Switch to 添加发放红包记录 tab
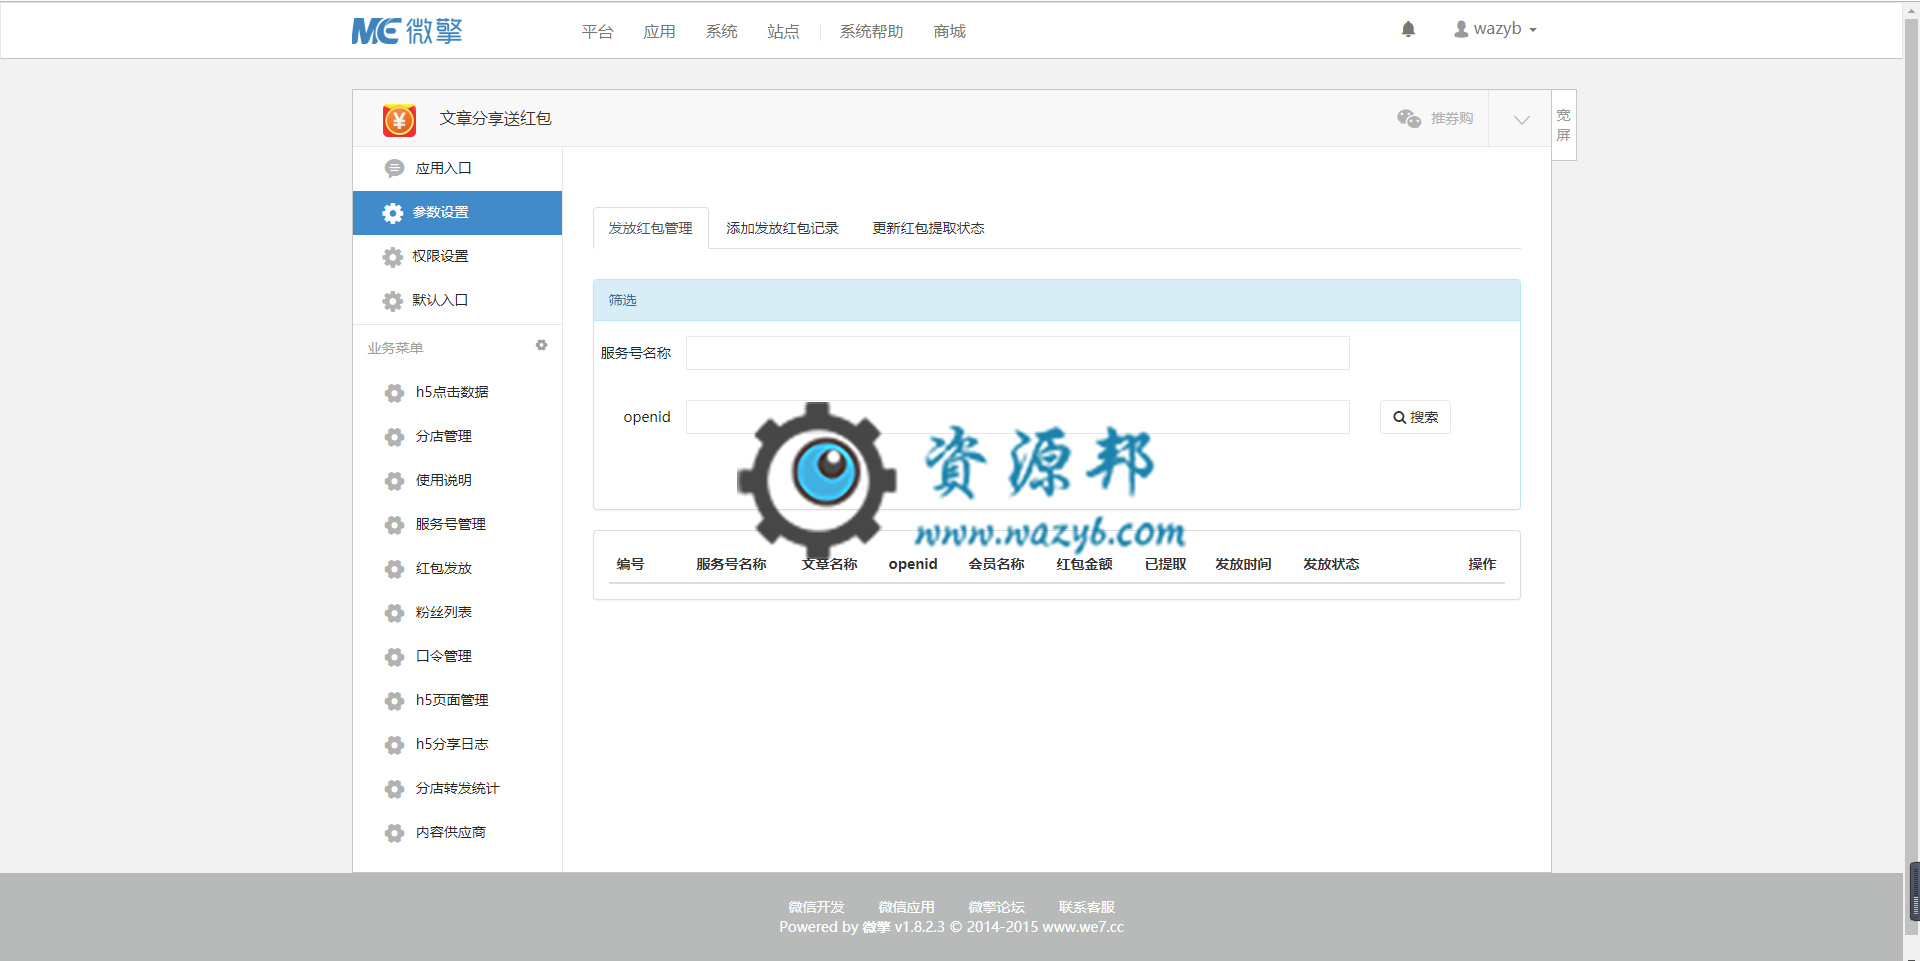The image size is (1920, 961). click(x=782, y=228)
